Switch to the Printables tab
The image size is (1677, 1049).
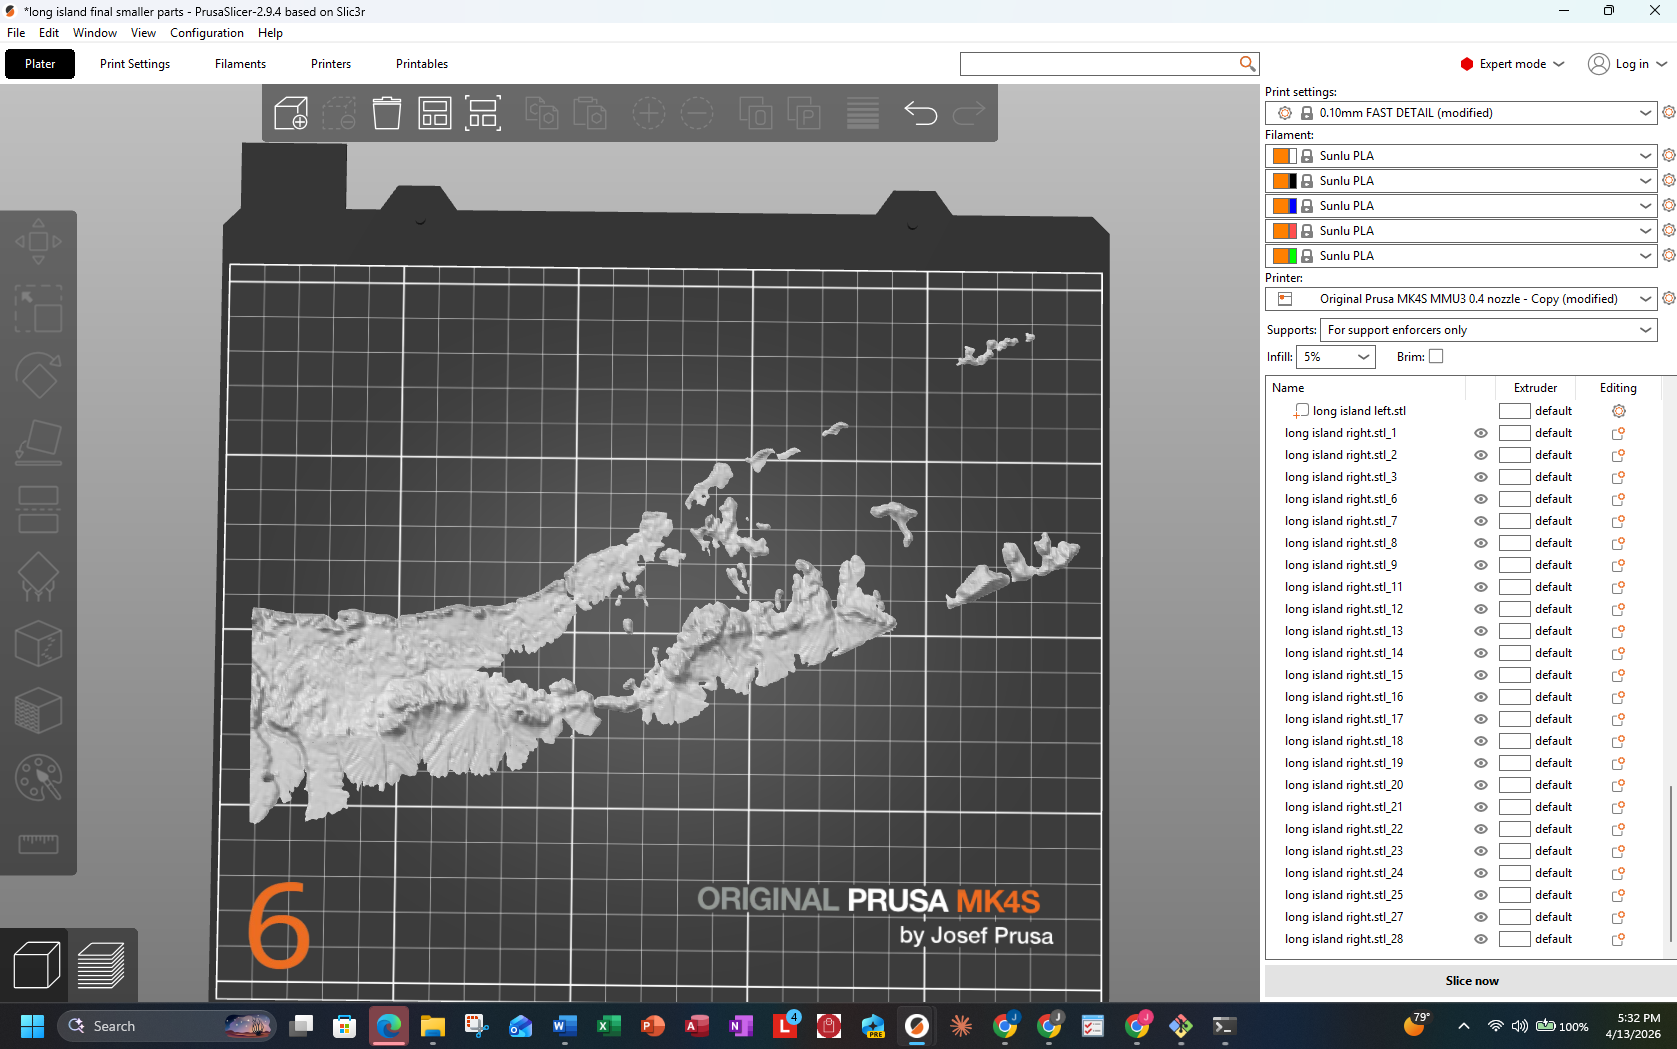click(x=422, y=64)
